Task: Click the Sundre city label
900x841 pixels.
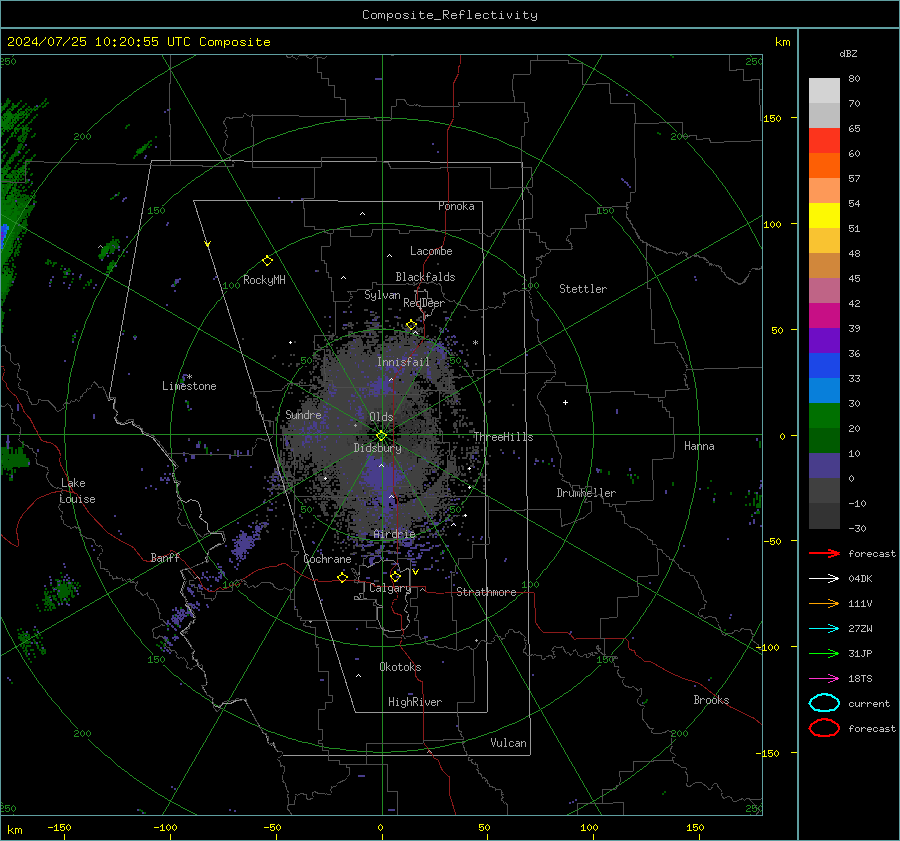Action: (304, 414)
